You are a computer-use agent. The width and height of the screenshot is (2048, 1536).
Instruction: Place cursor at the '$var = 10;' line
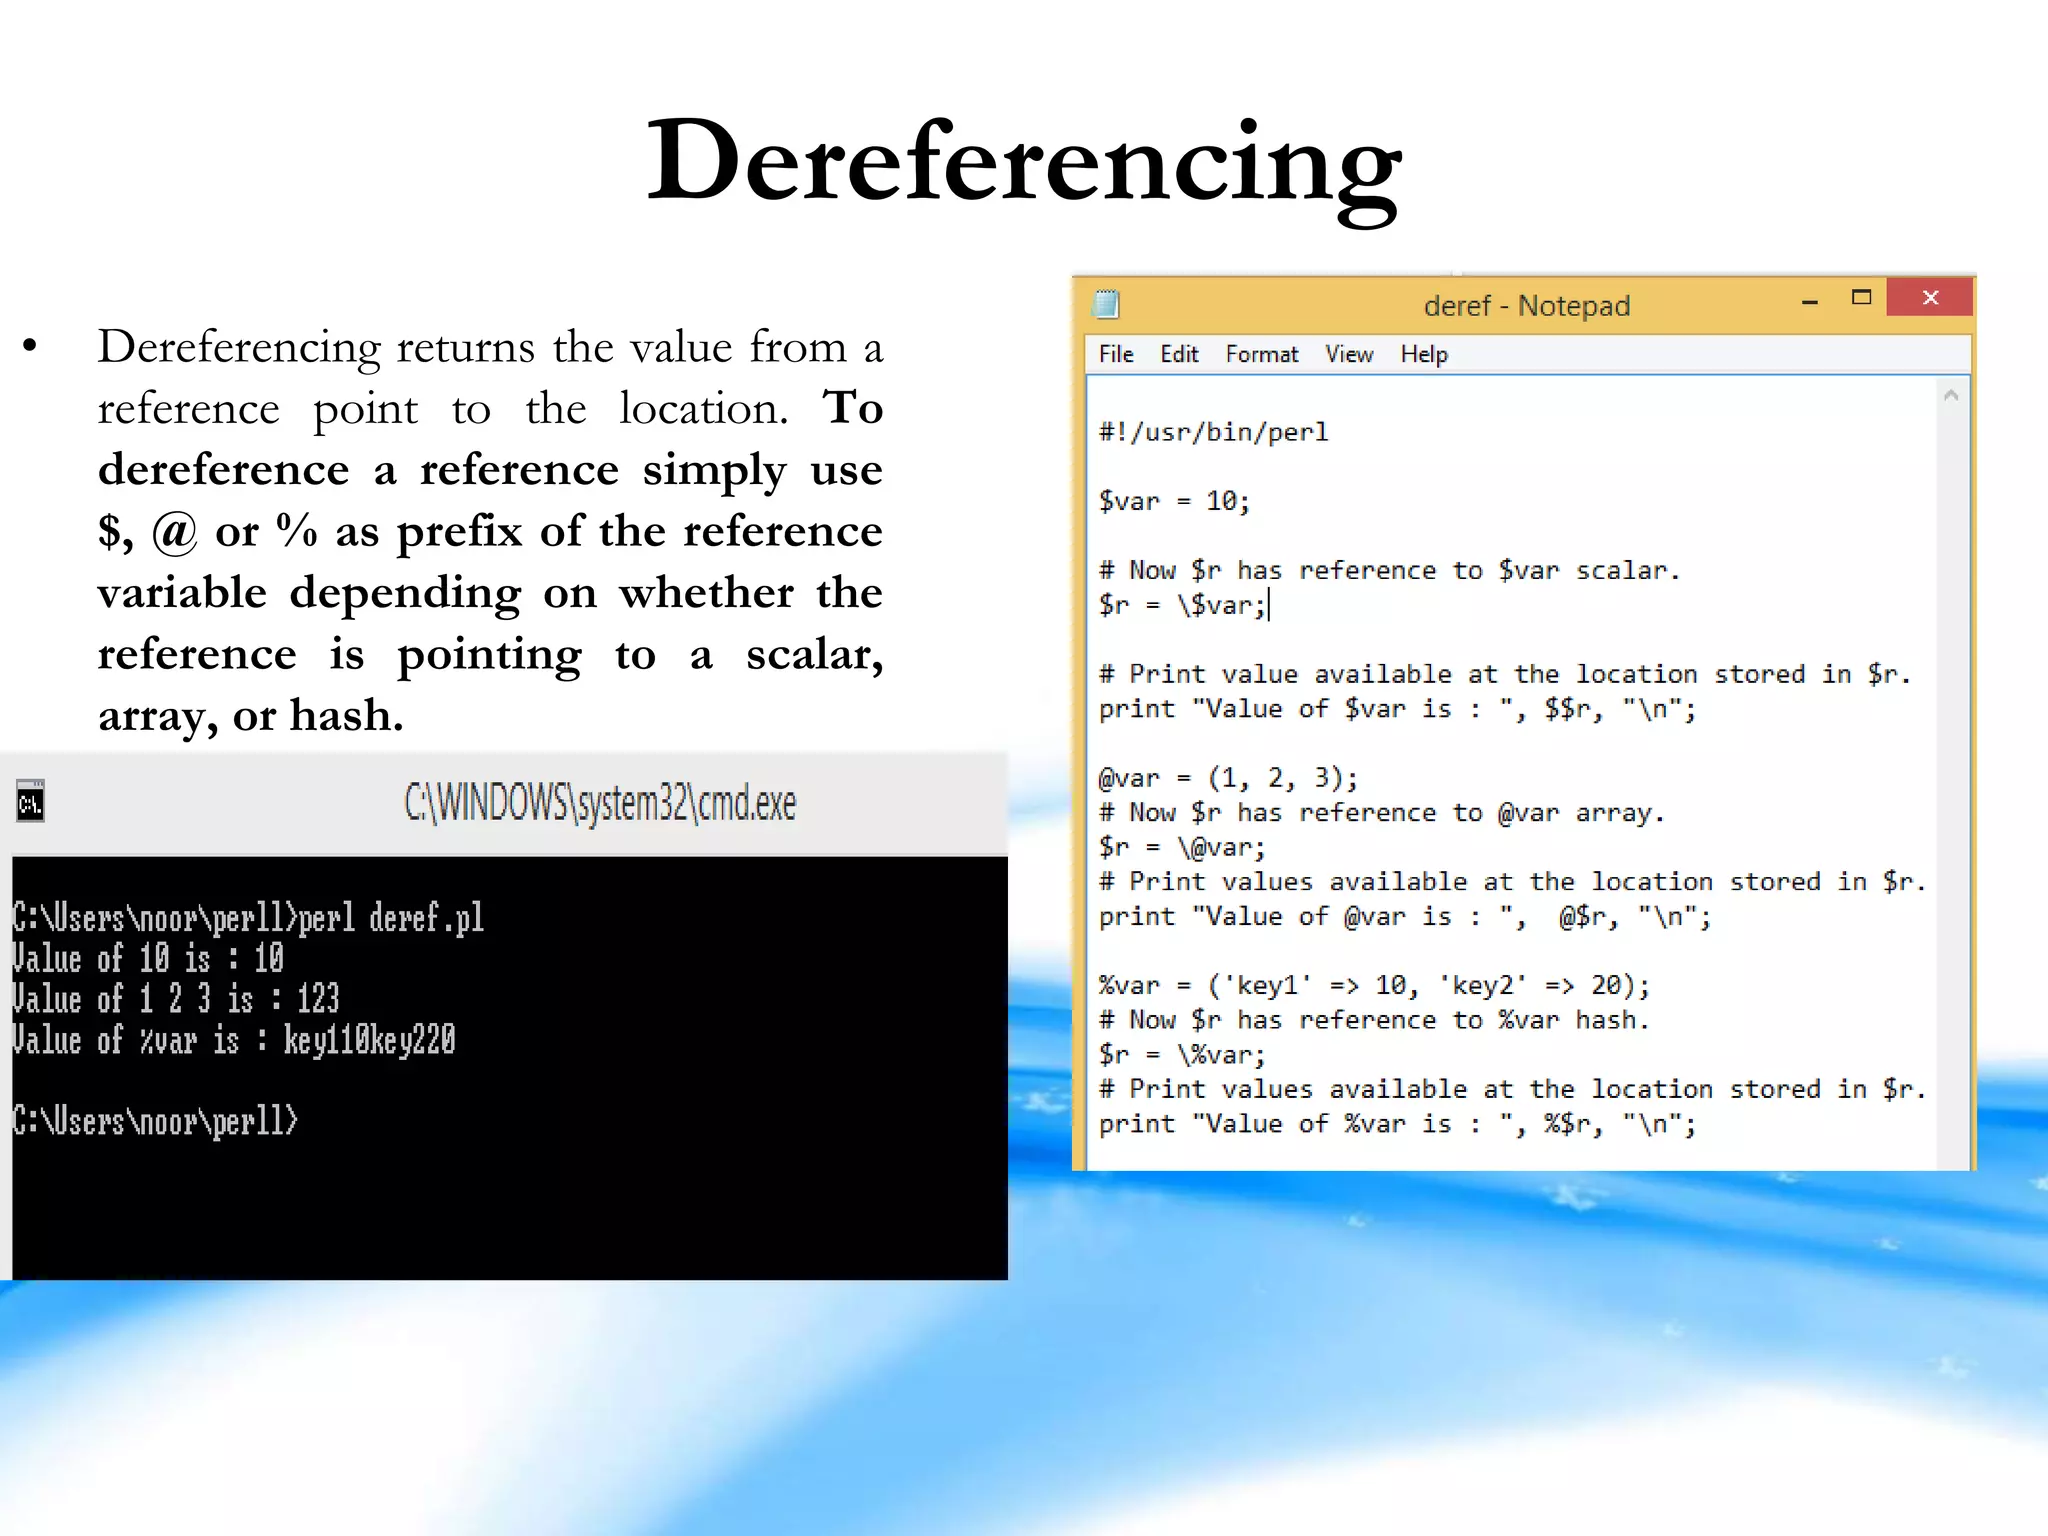(x=1174, y=501)
